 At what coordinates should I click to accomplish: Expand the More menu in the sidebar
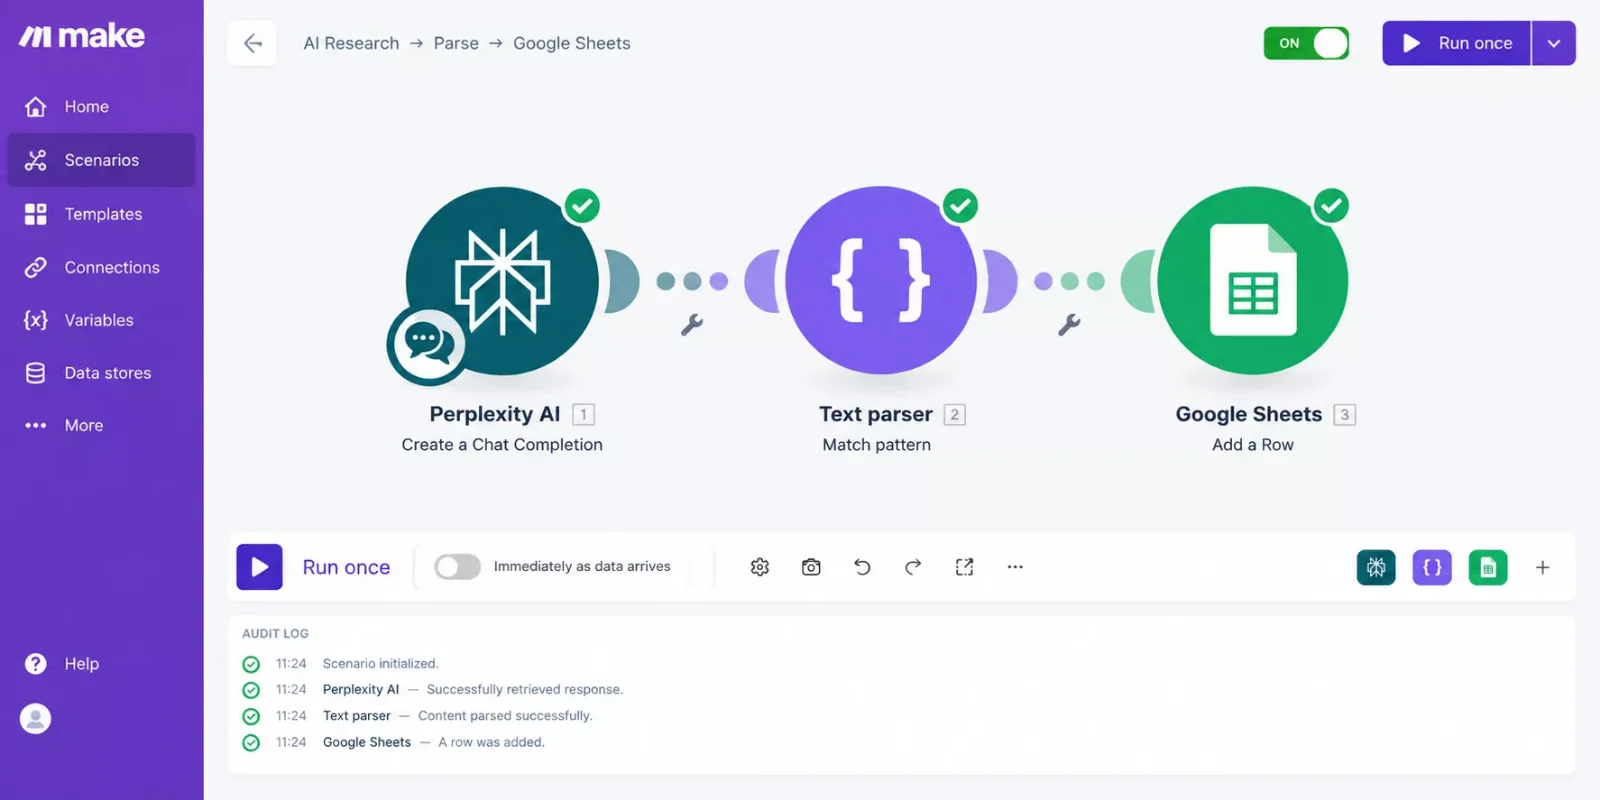[101, 425]
